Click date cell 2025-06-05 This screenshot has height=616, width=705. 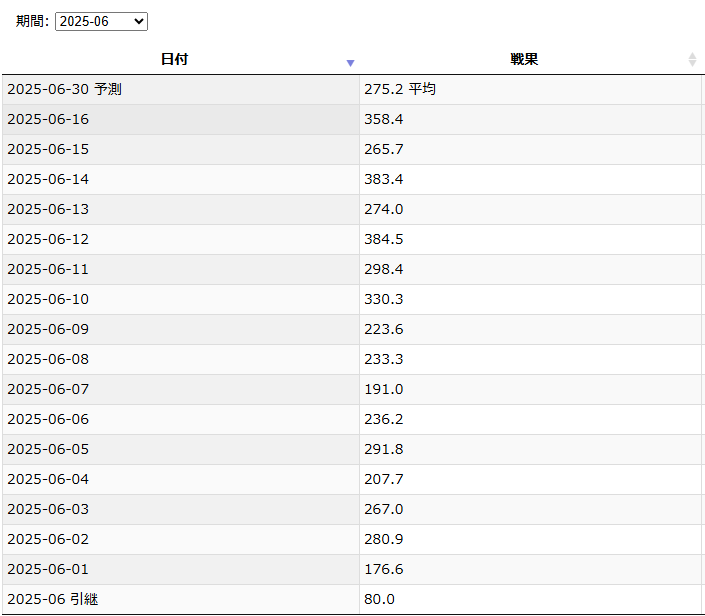pyautogui.click(x=181, y=450)
